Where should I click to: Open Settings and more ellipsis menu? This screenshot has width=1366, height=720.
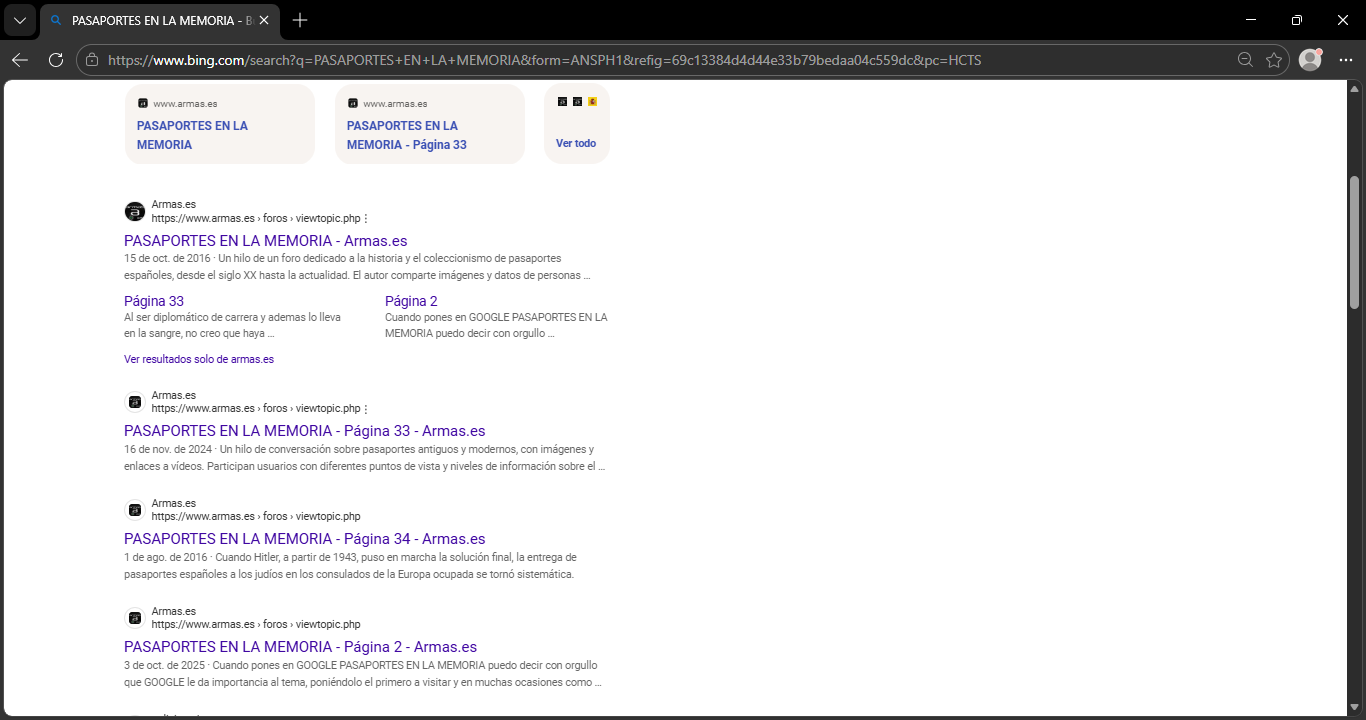1345,60
